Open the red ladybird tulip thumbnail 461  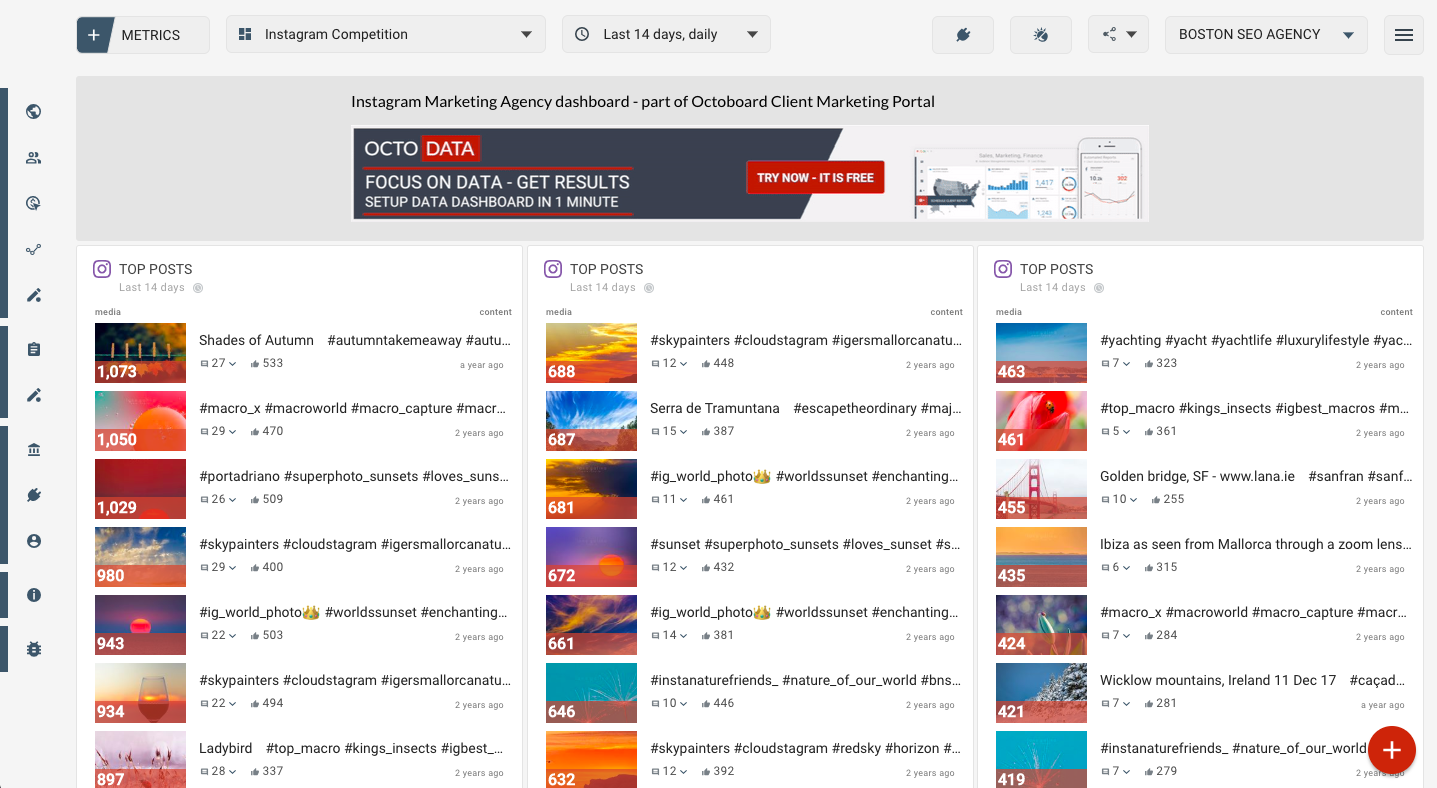click(1041, 420)
